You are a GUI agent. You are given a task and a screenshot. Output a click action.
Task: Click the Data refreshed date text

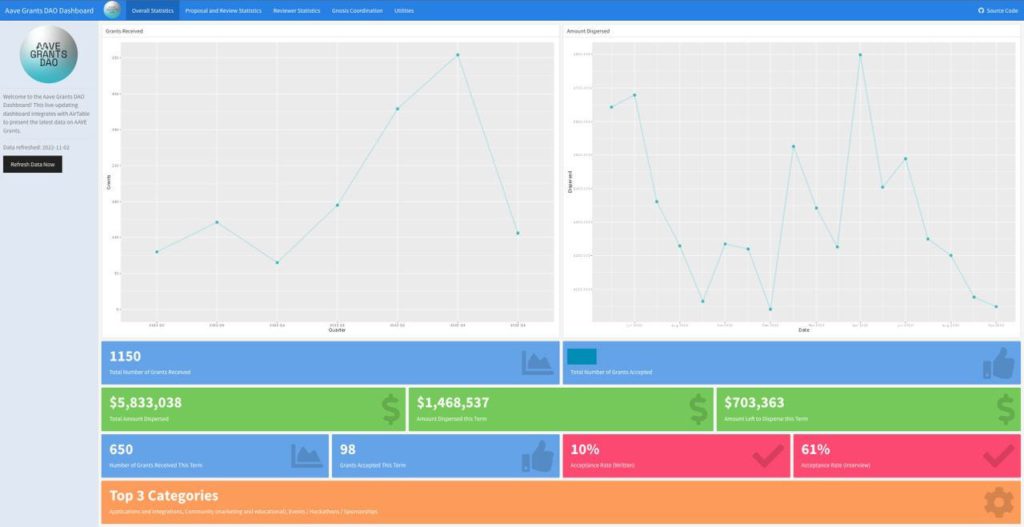tap(36, 148)
